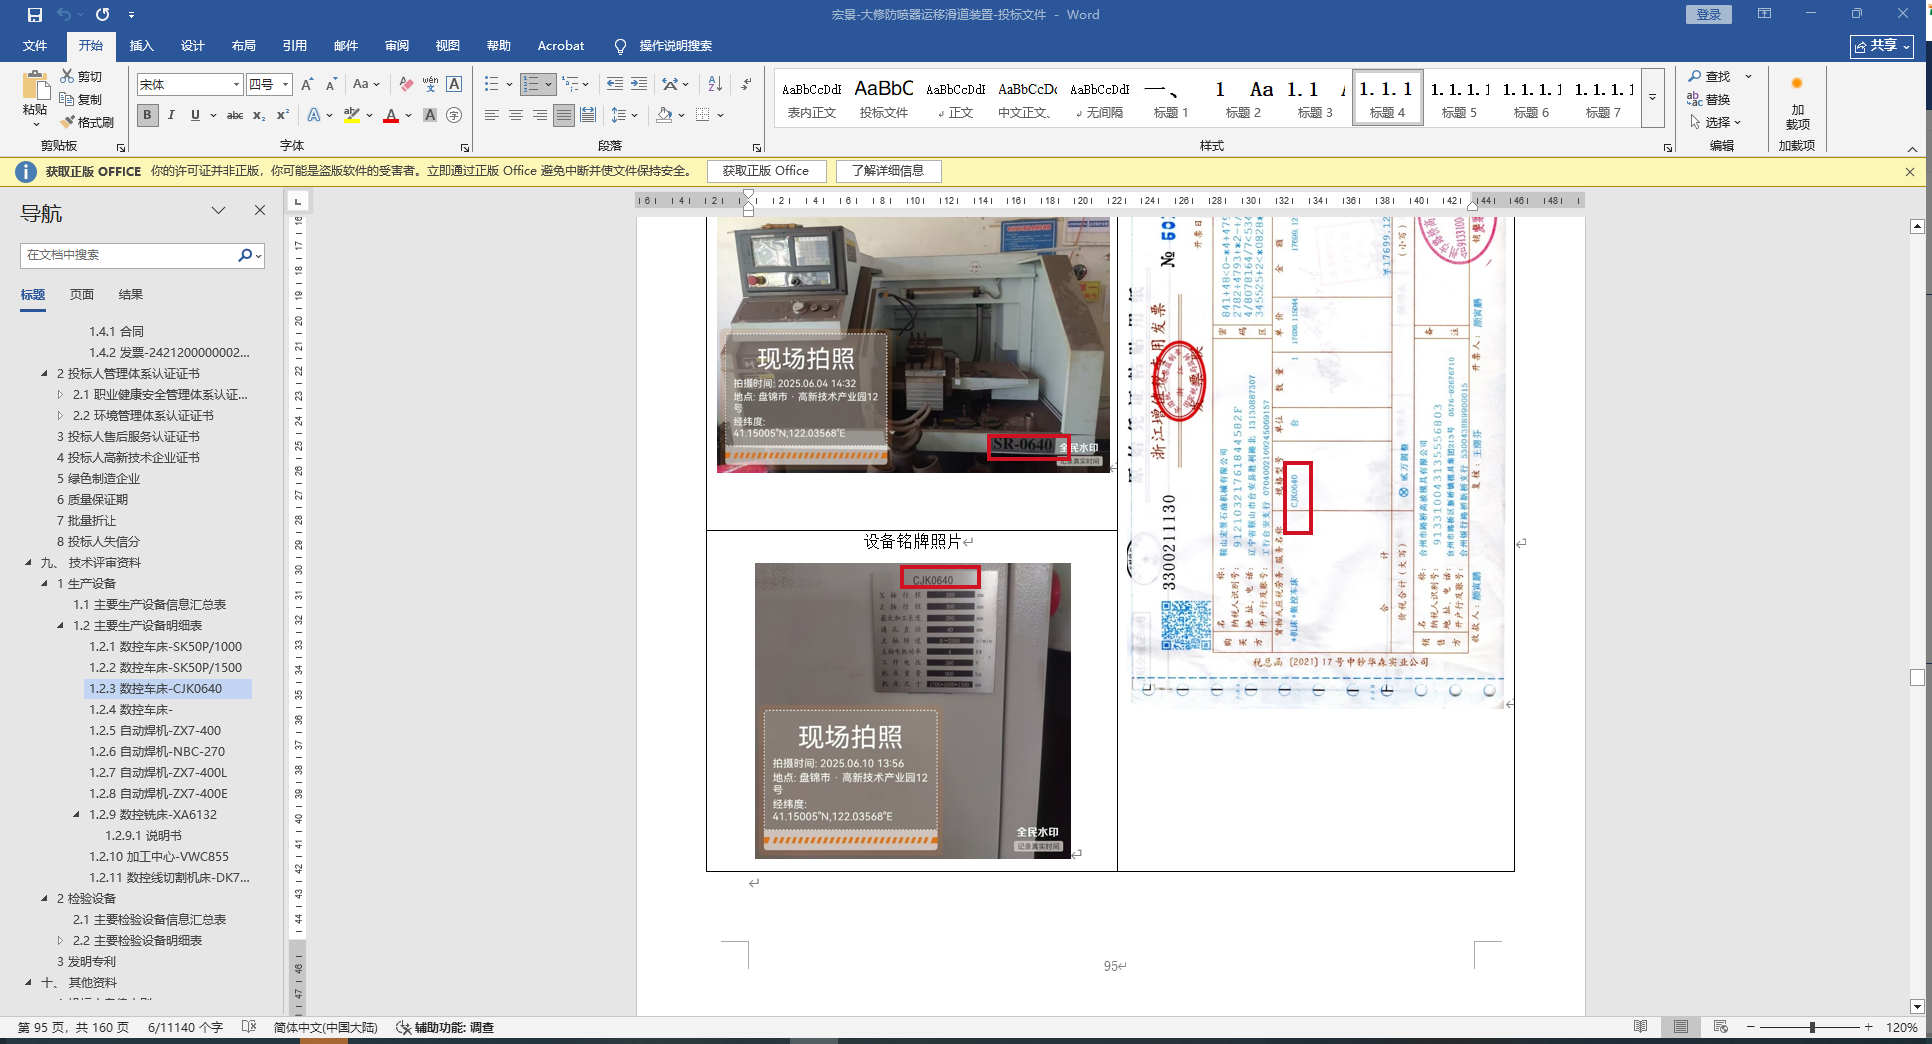Open the 插入 ribbon tab
The width and height of the screenshot is (1932, 1044).
[x=141, y=46]
